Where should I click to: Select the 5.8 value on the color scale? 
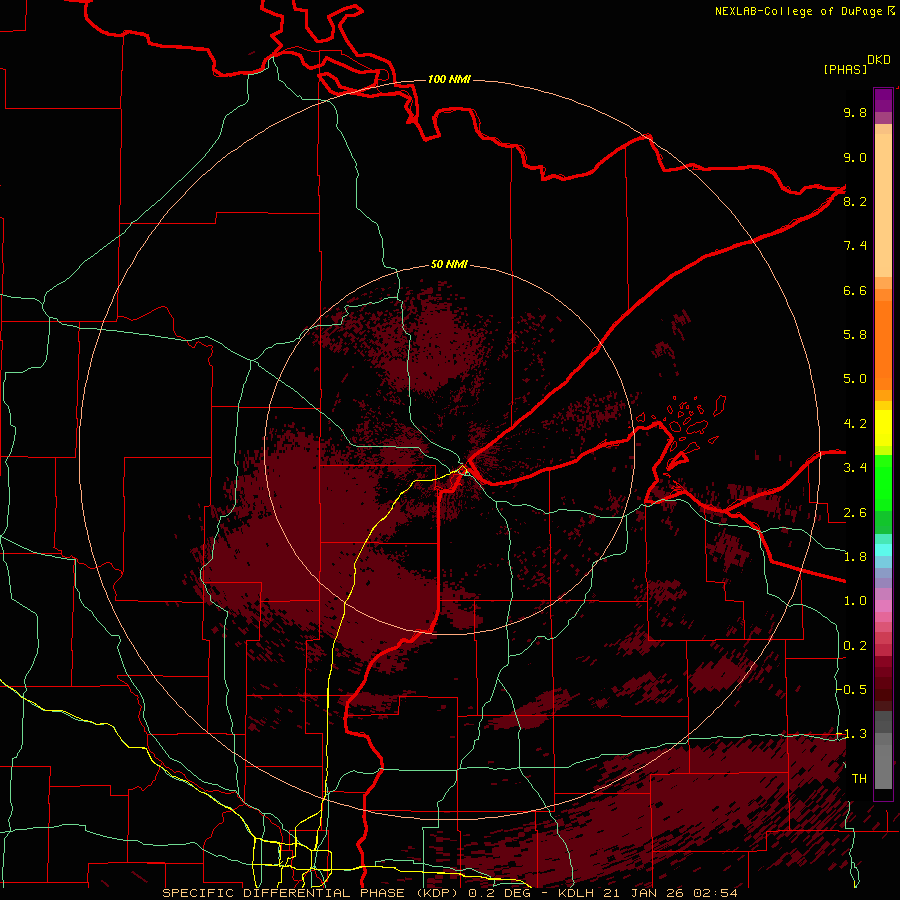855,335
